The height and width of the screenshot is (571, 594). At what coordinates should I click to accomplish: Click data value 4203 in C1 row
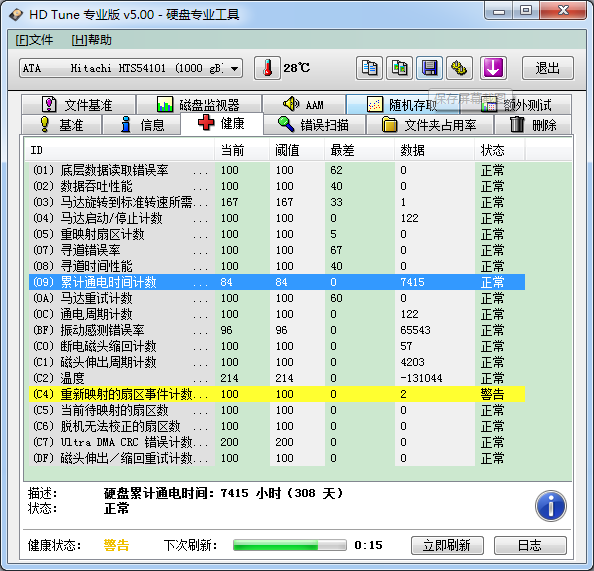point(413,362)
